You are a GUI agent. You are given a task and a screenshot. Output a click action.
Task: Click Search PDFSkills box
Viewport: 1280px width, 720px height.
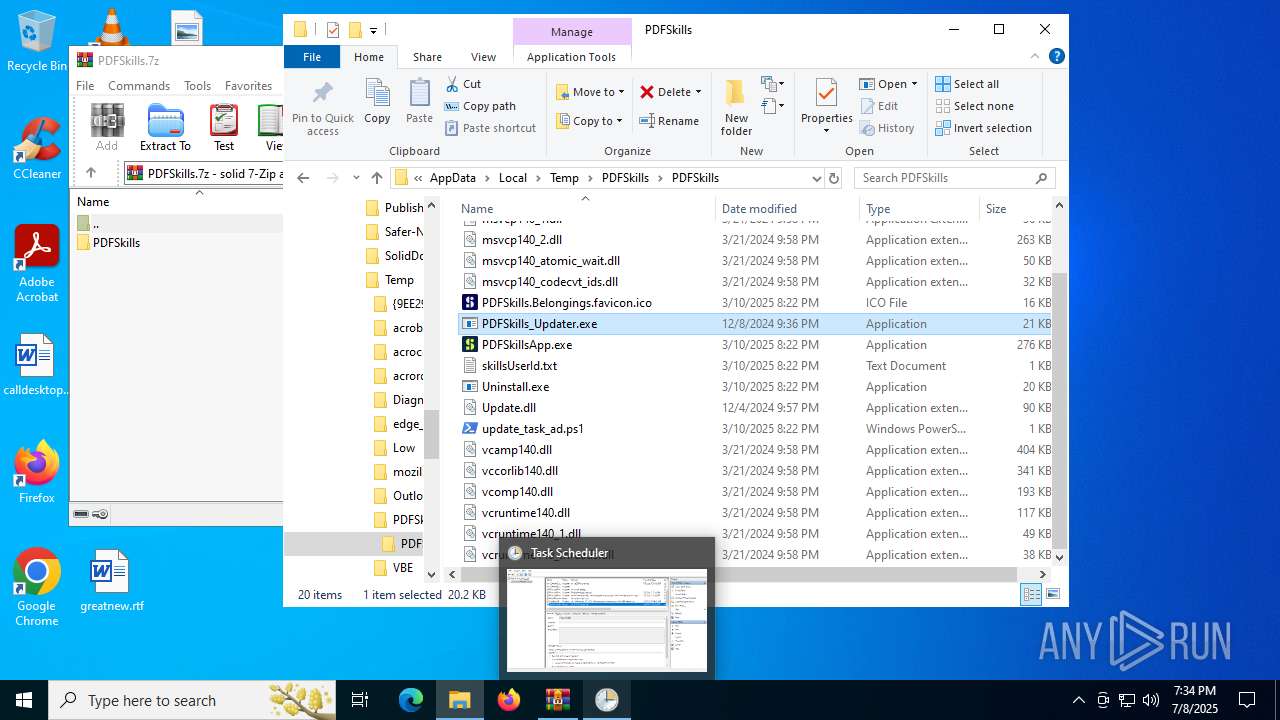955,178
